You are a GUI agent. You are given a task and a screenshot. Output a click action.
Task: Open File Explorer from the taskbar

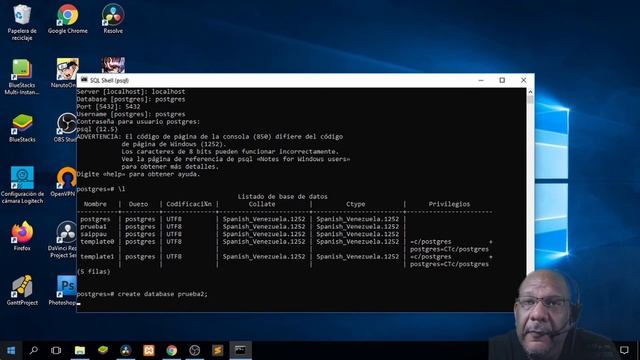click(80, 350)
